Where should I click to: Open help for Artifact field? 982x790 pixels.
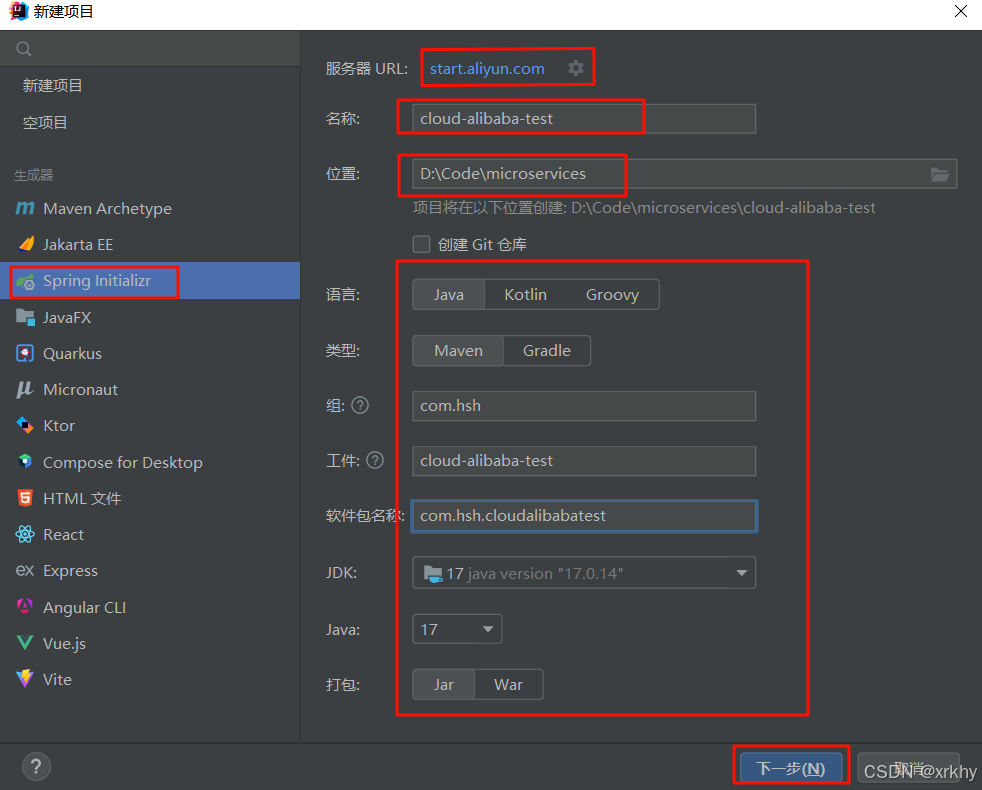pos(375,460)
